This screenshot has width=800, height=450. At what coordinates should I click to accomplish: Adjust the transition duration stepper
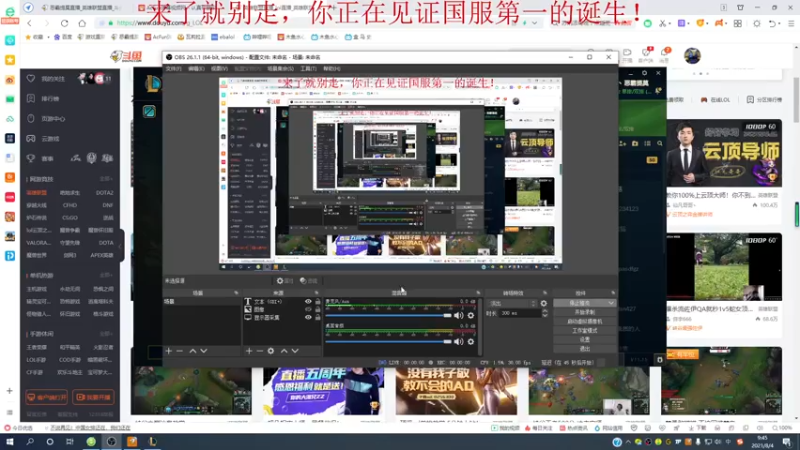coord(544,313)
